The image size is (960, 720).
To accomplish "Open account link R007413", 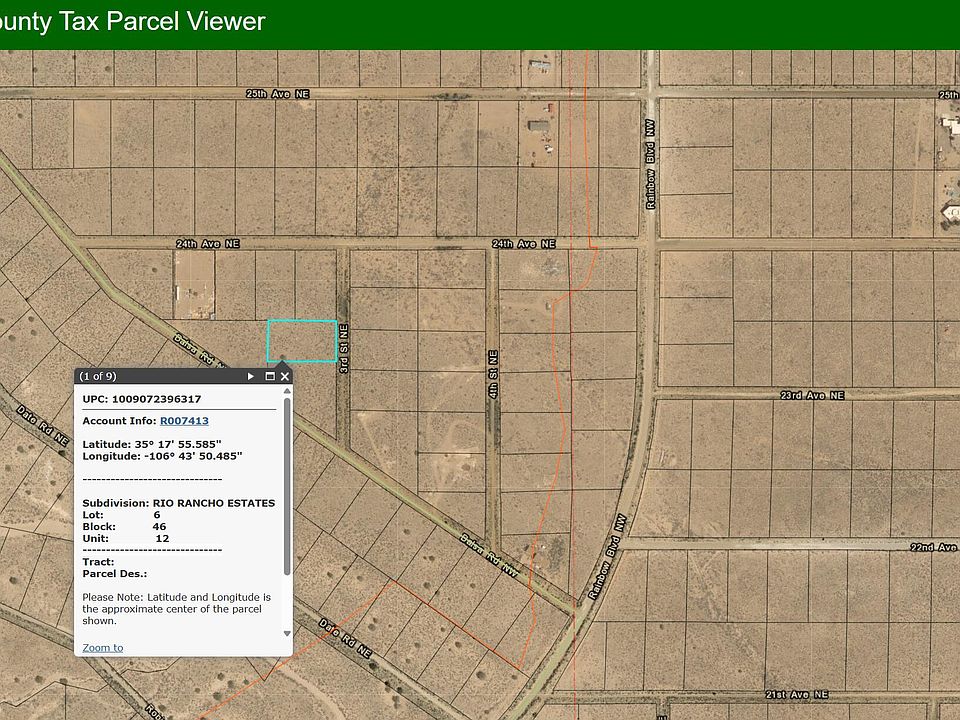I will 184,421.
